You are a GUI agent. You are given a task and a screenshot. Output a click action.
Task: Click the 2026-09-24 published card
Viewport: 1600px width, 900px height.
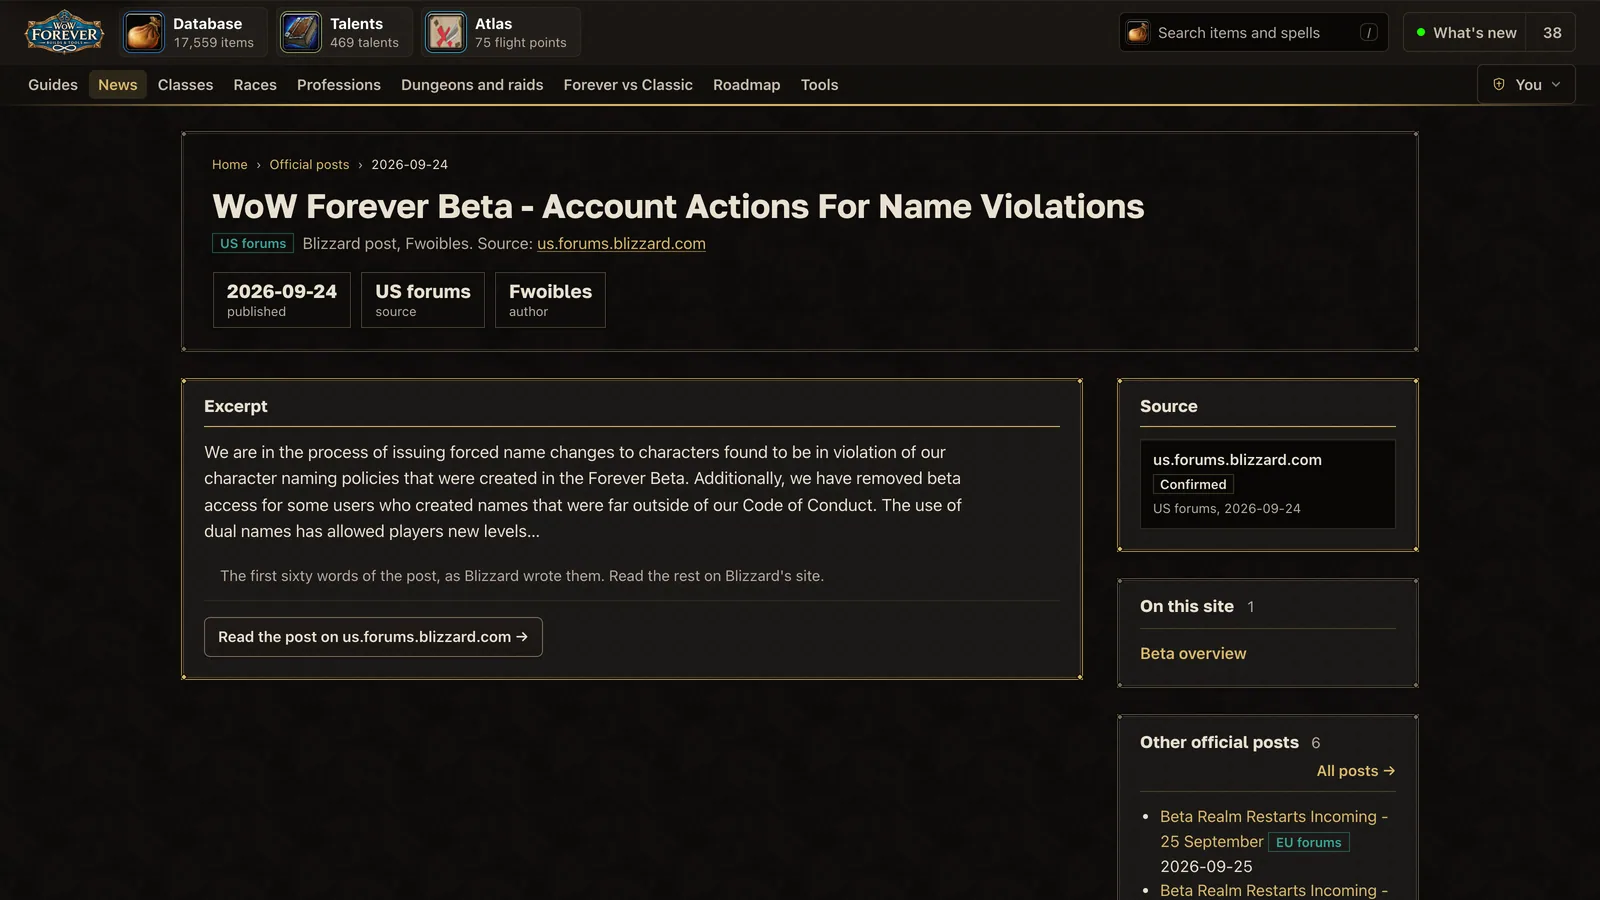(x=282, y=300)
